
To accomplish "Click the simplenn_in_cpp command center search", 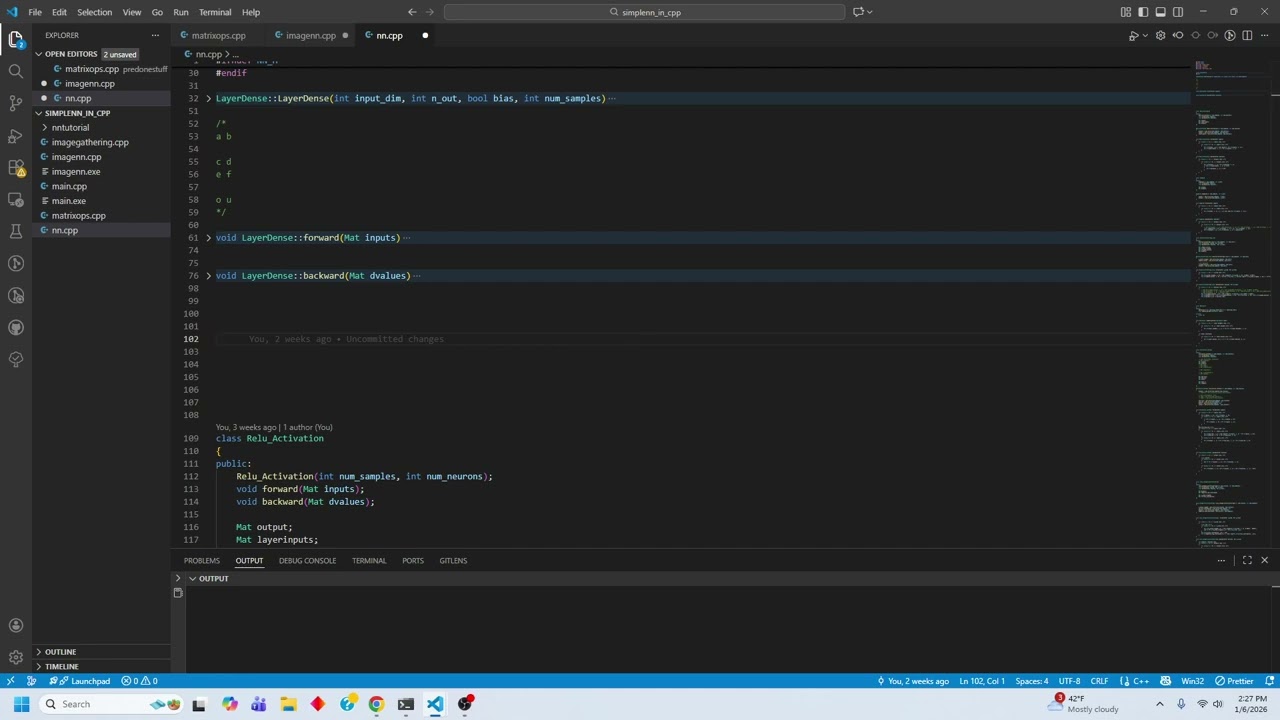I will pyautogui.click(x=645, y=12).
